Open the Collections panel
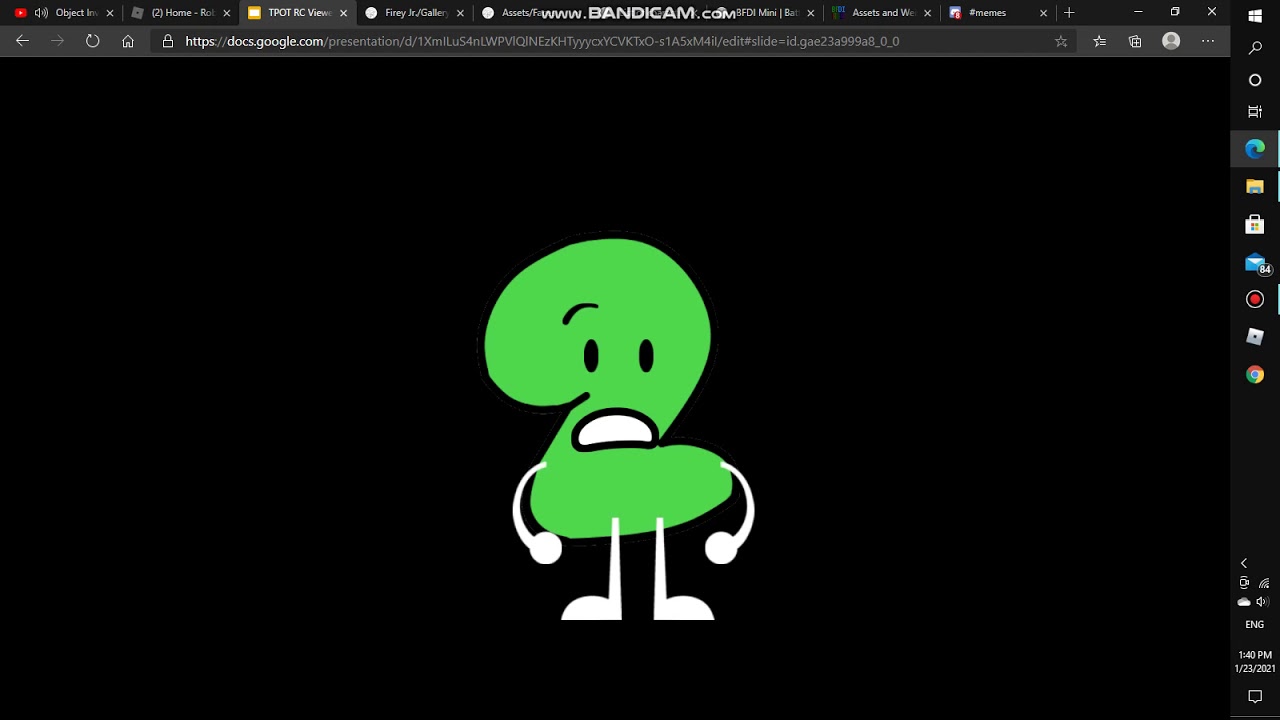The height and width of the screenshot is (720, 1280). (x=1135, y=41)
